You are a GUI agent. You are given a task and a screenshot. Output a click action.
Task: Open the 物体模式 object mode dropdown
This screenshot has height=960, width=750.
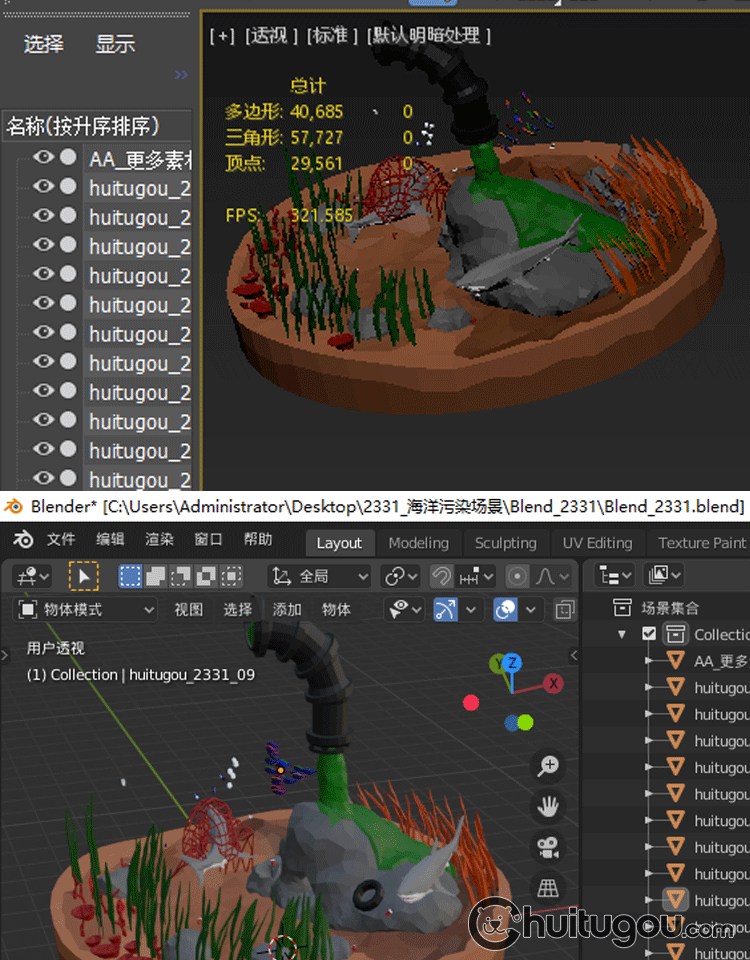[87, 609]
